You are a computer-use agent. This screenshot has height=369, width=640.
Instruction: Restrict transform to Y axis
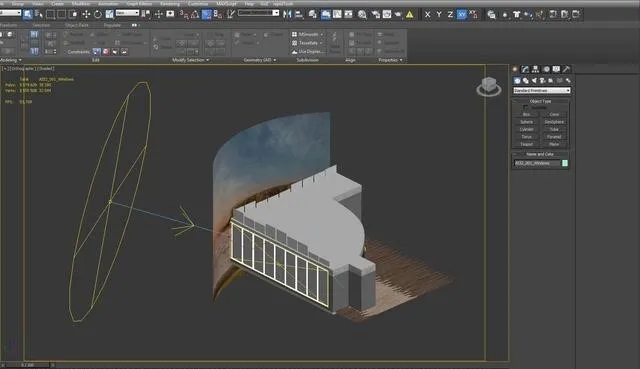(439, 14)
